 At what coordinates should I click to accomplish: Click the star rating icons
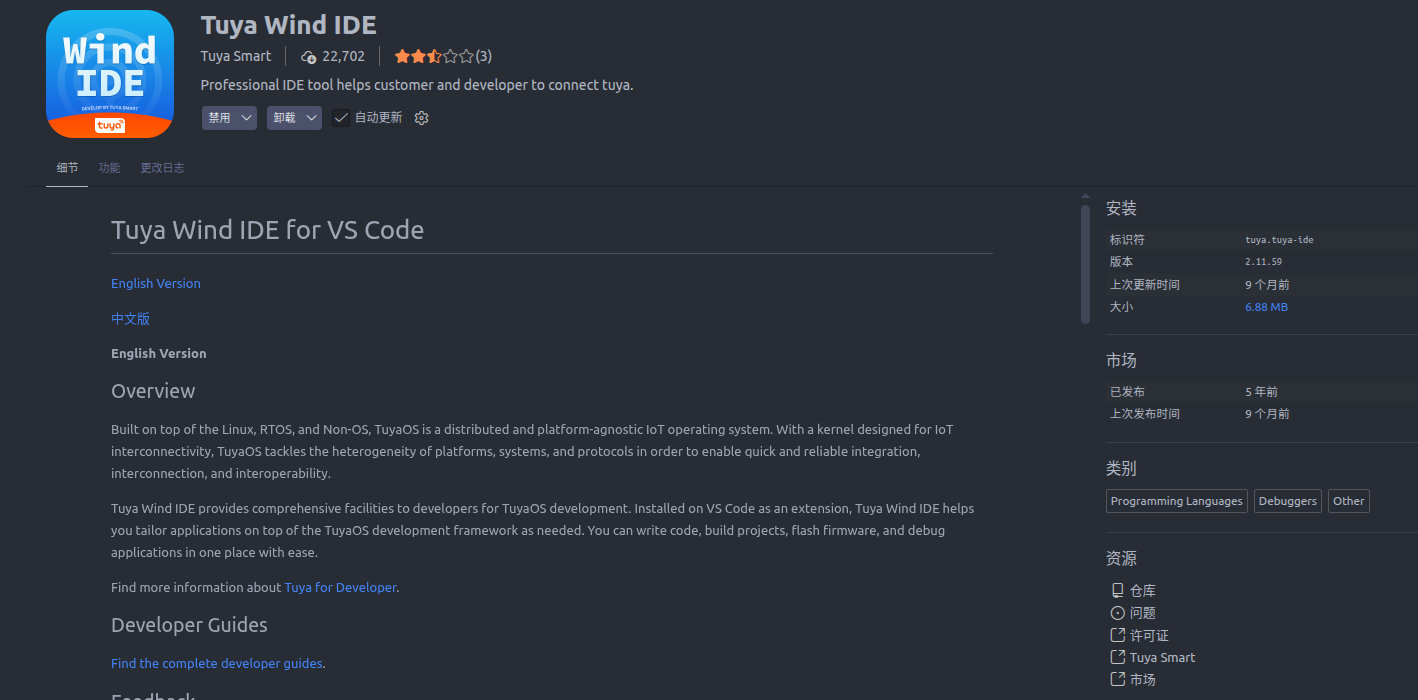[x=434, y=56]
